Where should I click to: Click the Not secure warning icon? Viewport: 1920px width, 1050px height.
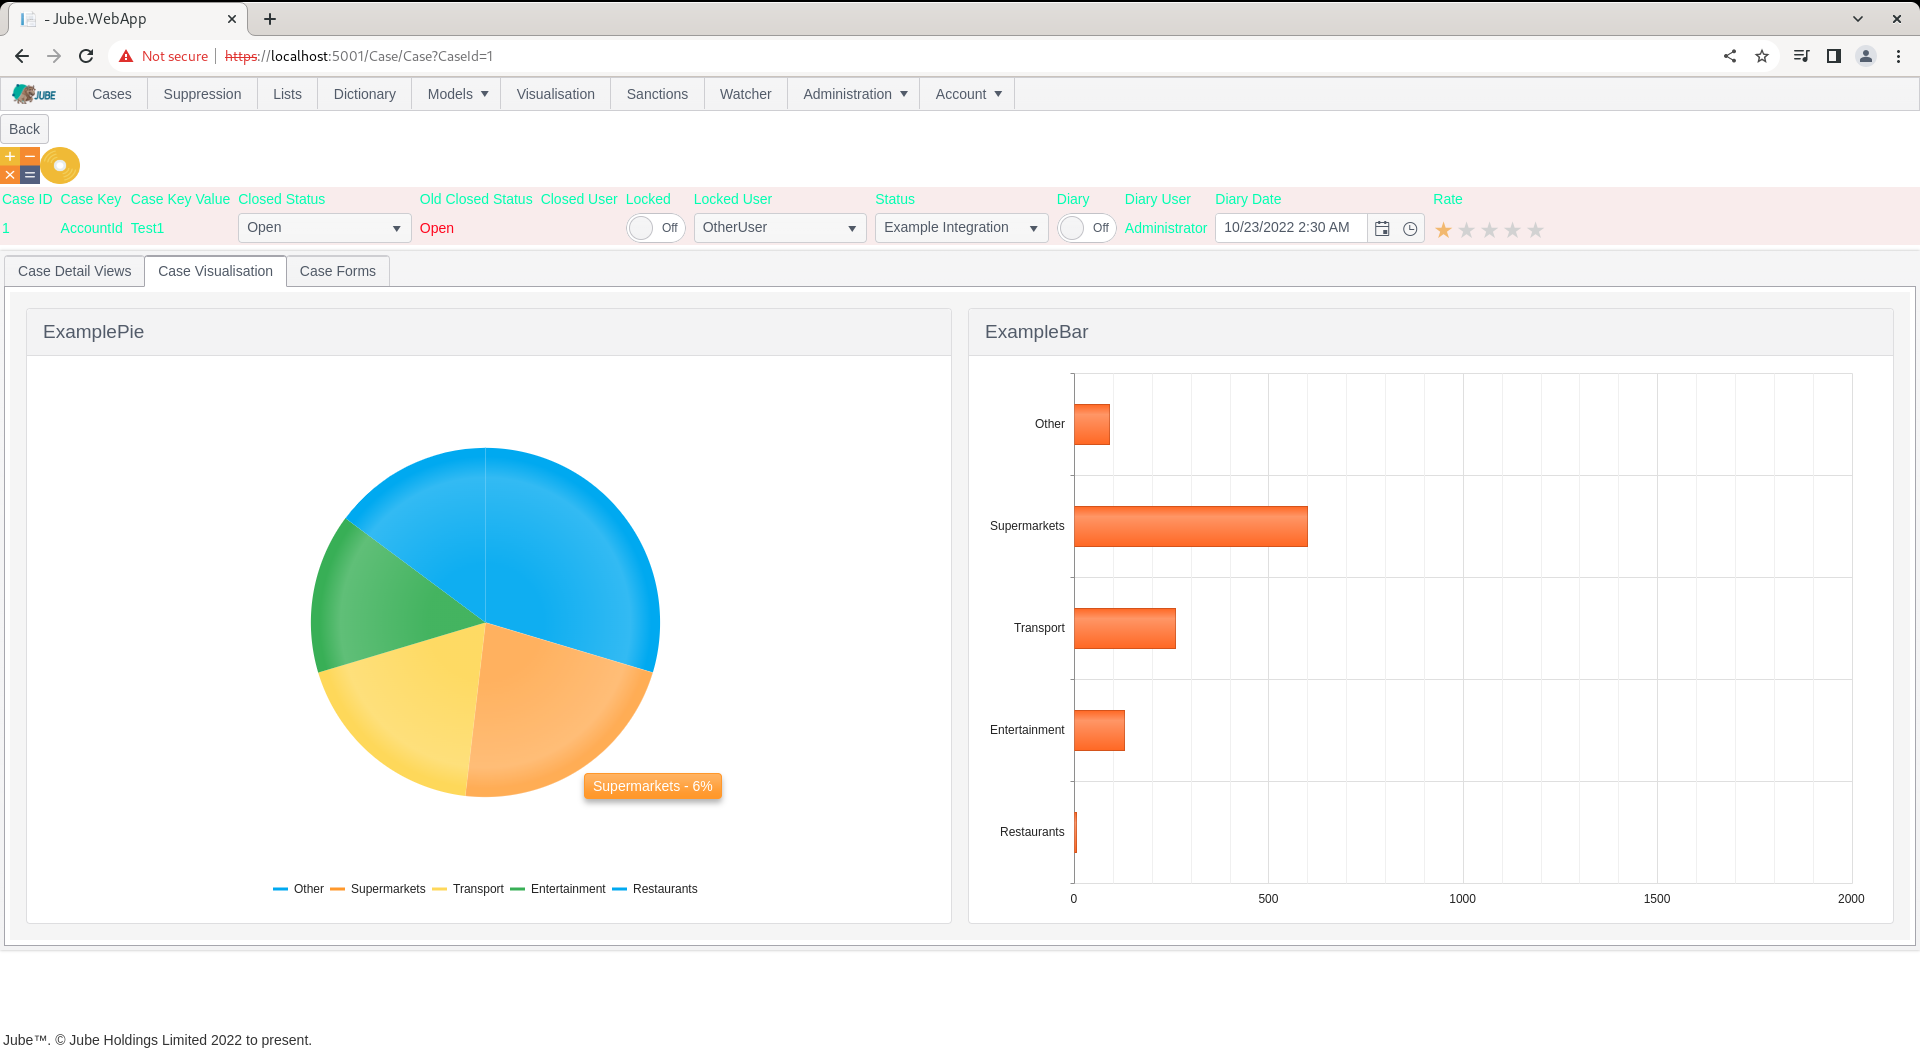(126, 56)
